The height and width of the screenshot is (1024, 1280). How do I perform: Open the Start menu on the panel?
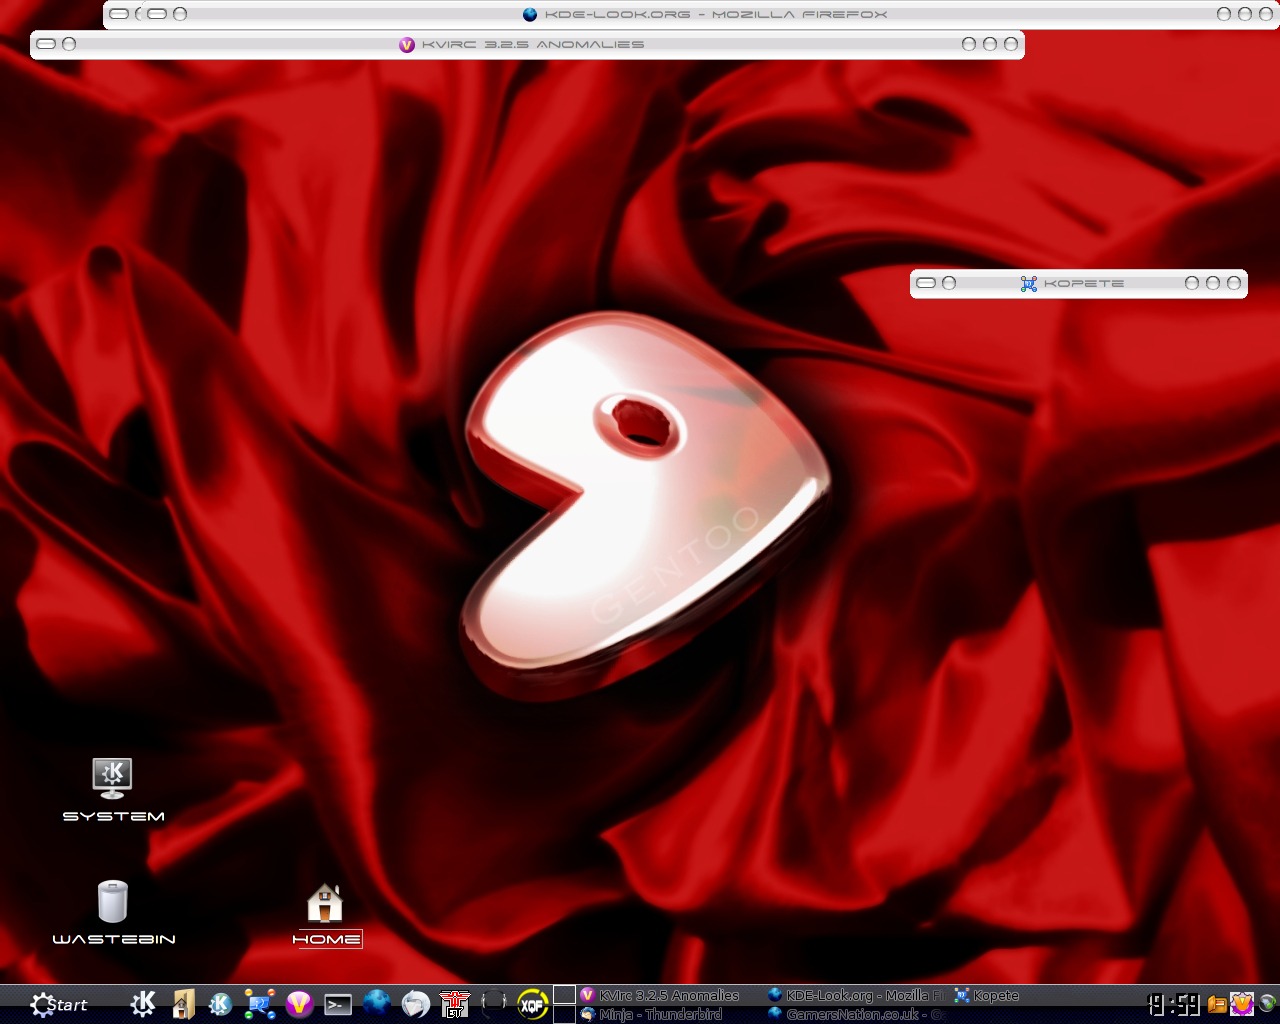[58, 1004]
